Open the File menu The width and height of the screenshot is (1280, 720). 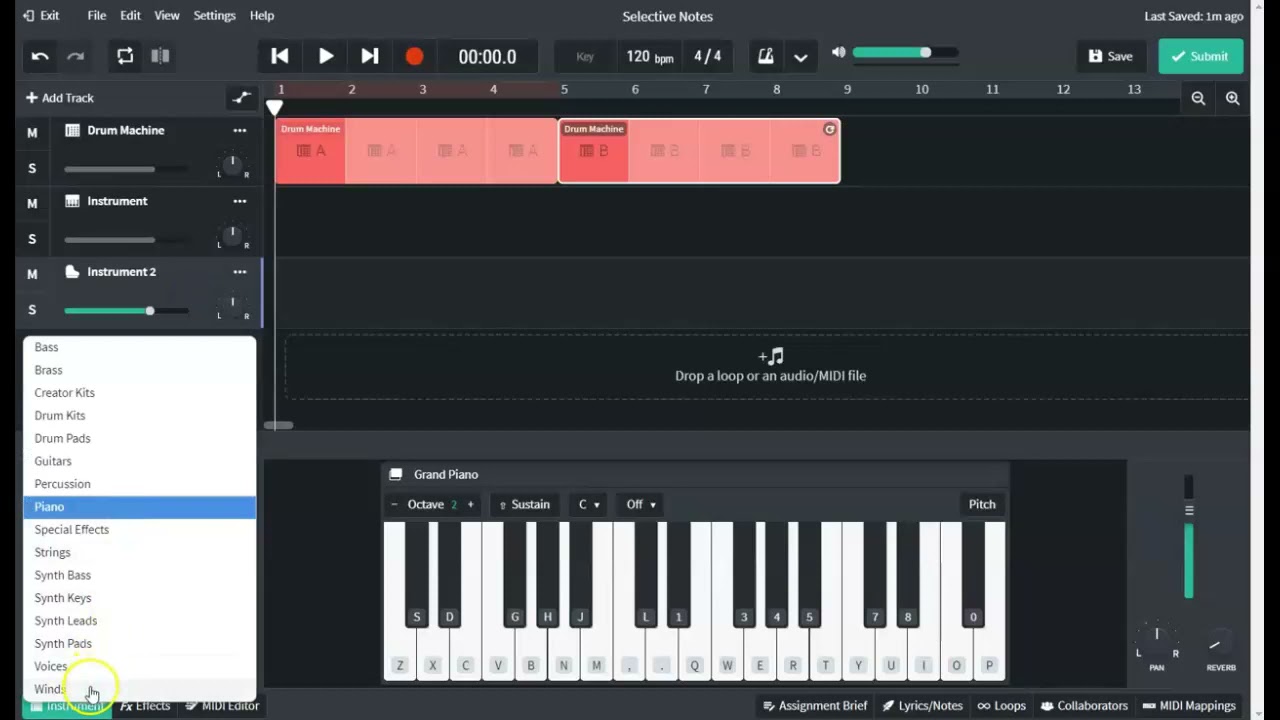click(97, 15)
